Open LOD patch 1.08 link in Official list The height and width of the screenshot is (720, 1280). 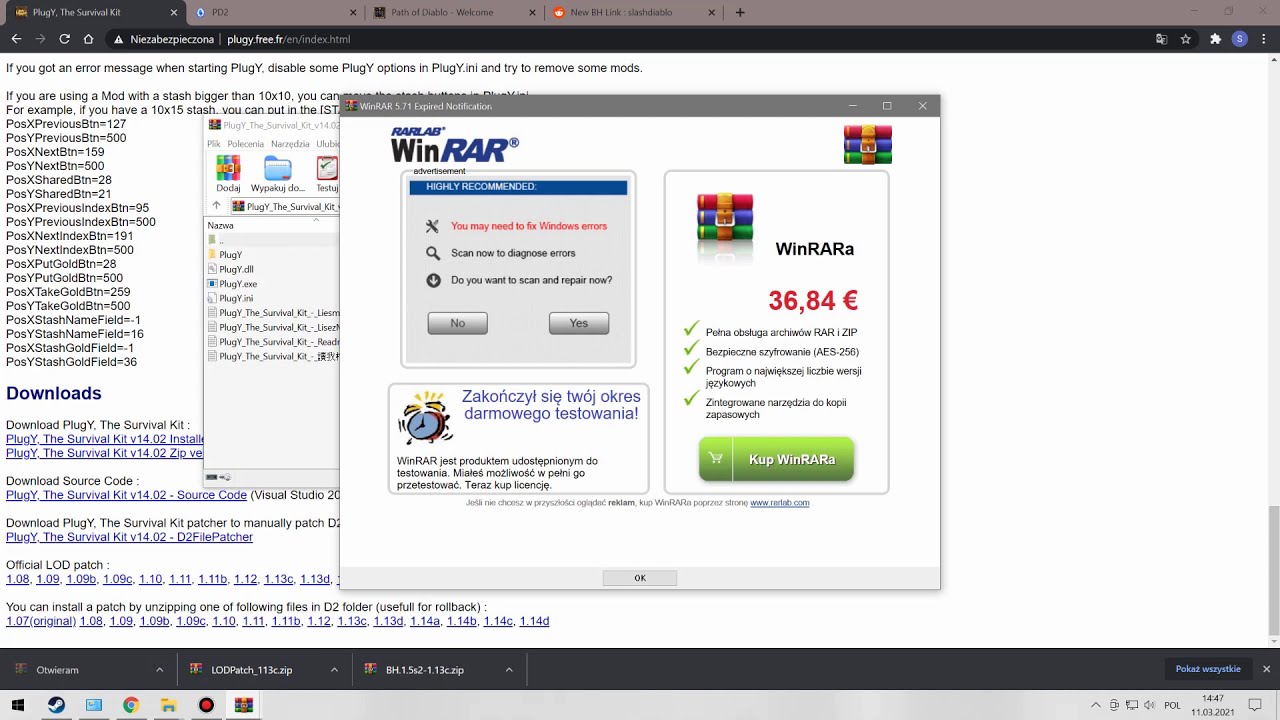click(x=18, y=579)
